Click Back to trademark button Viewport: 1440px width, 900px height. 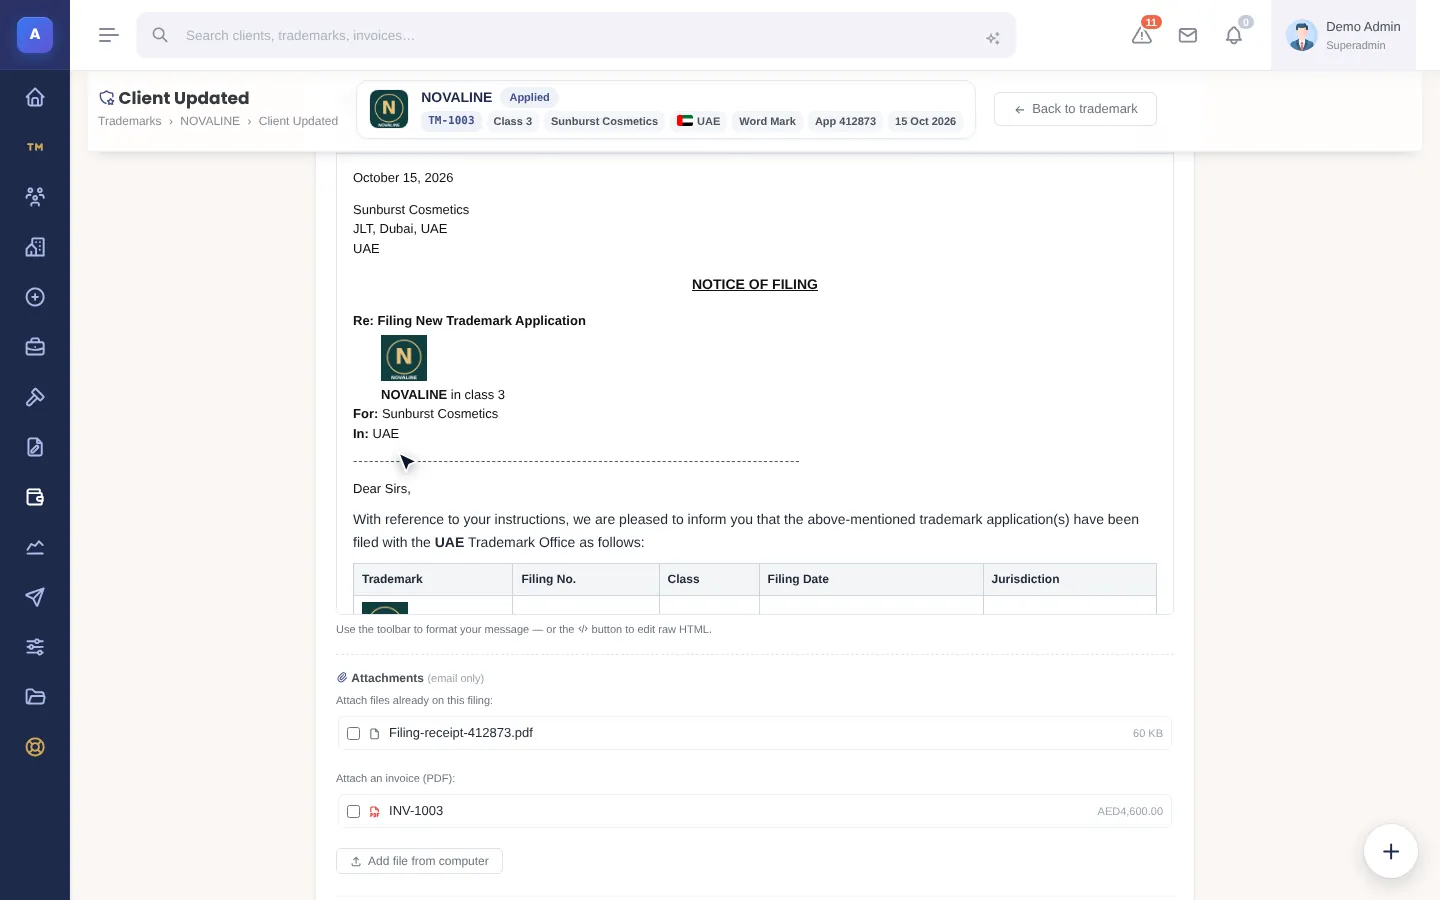click(1075, 109)
